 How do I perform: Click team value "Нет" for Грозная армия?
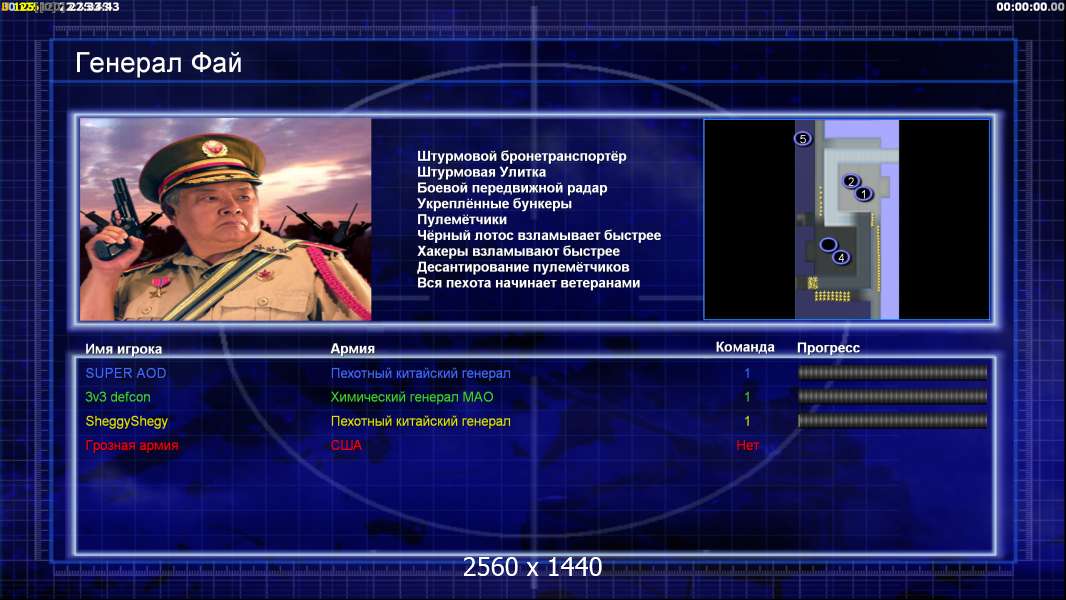coord(747,445)
